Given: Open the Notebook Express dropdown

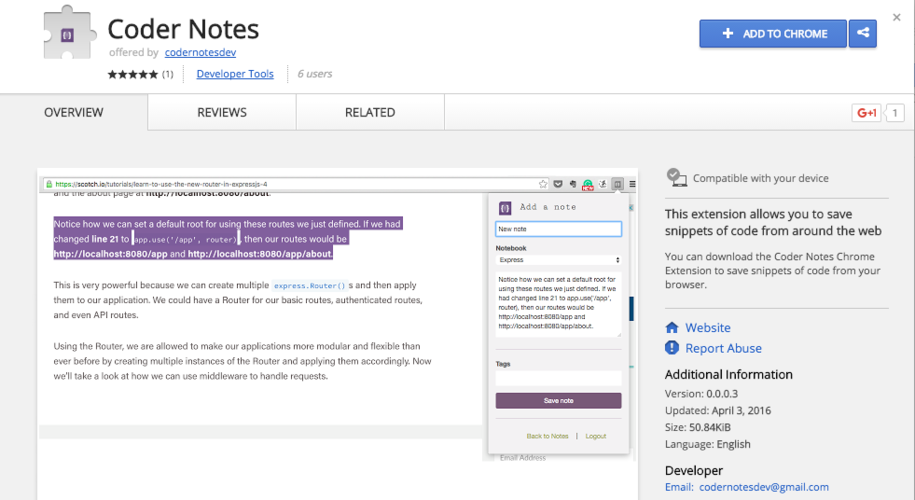Looking at the screenshot, I should point(558,260).
